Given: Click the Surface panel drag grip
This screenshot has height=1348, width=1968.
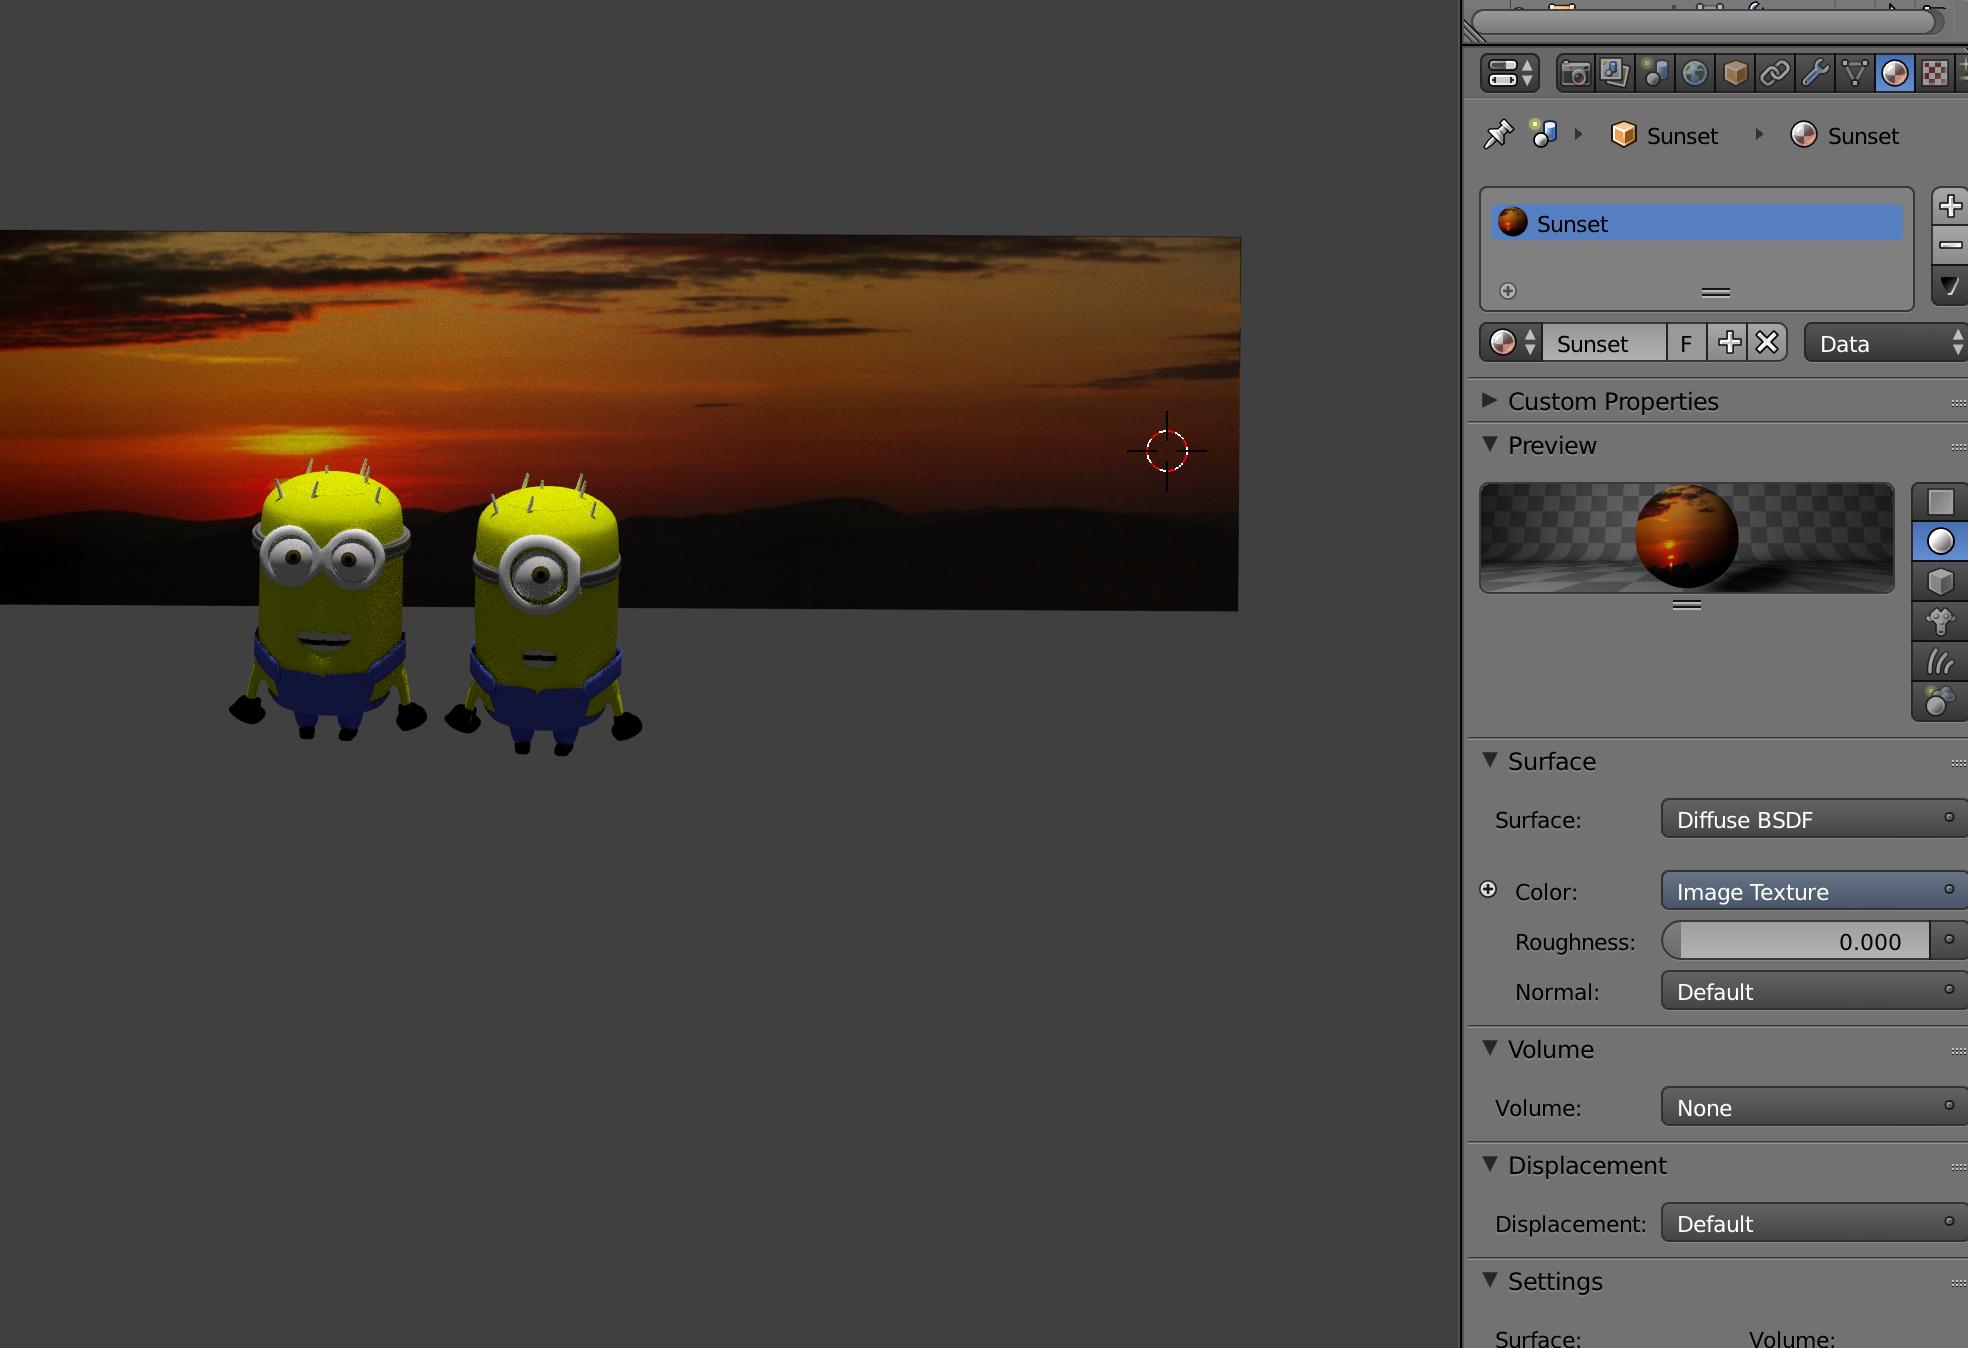Looking at the screenshot, I should tap(1958, 763).
